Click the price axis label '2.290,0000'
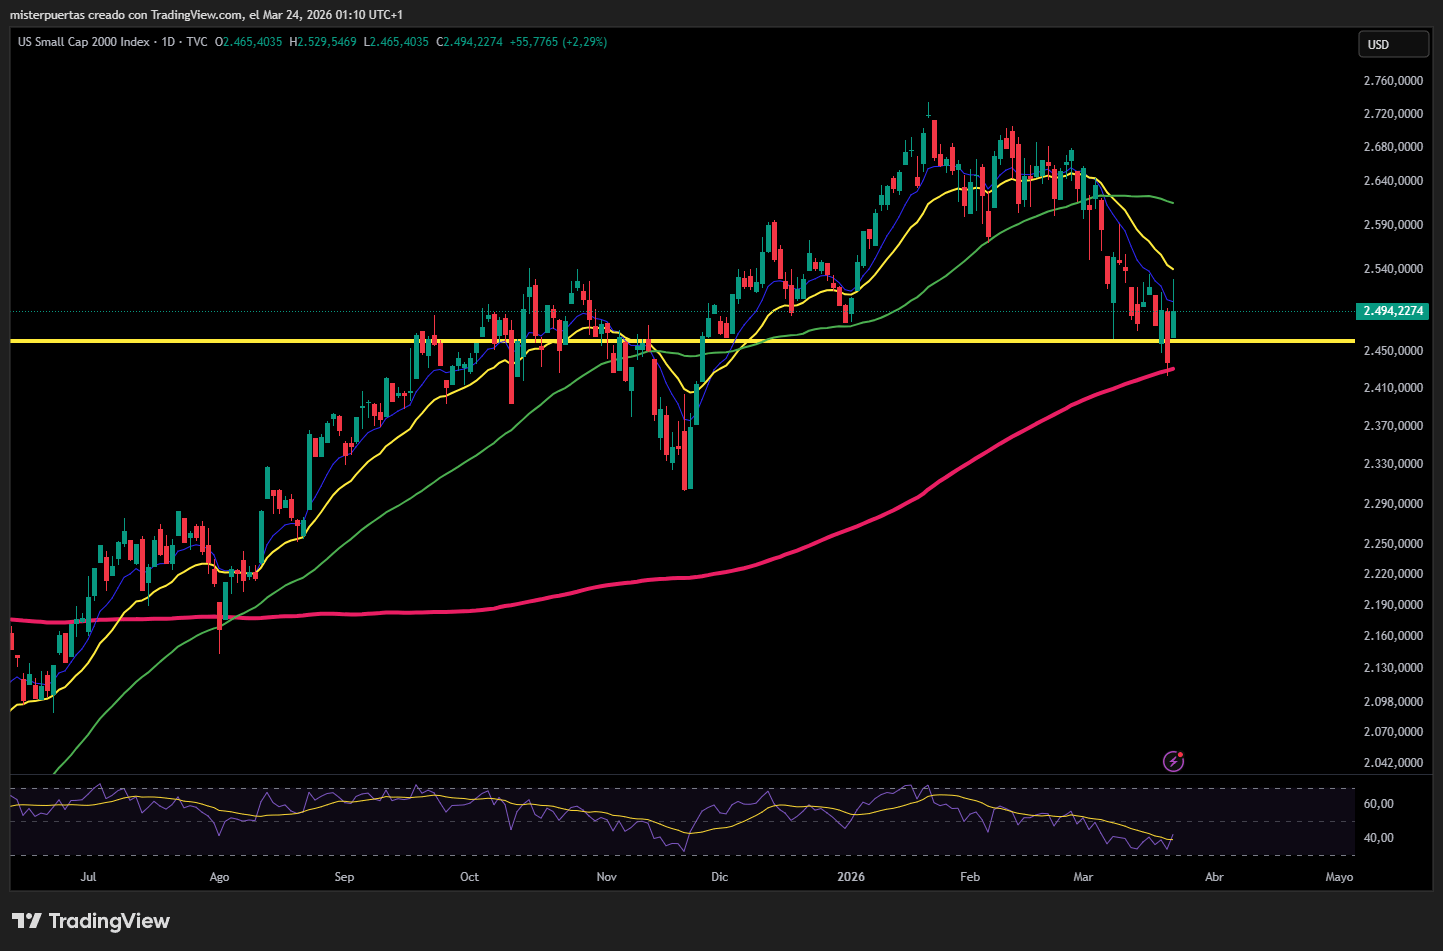Viewport: 1443px width, 951px height. pyautogui.click(x=1393, y=504)
